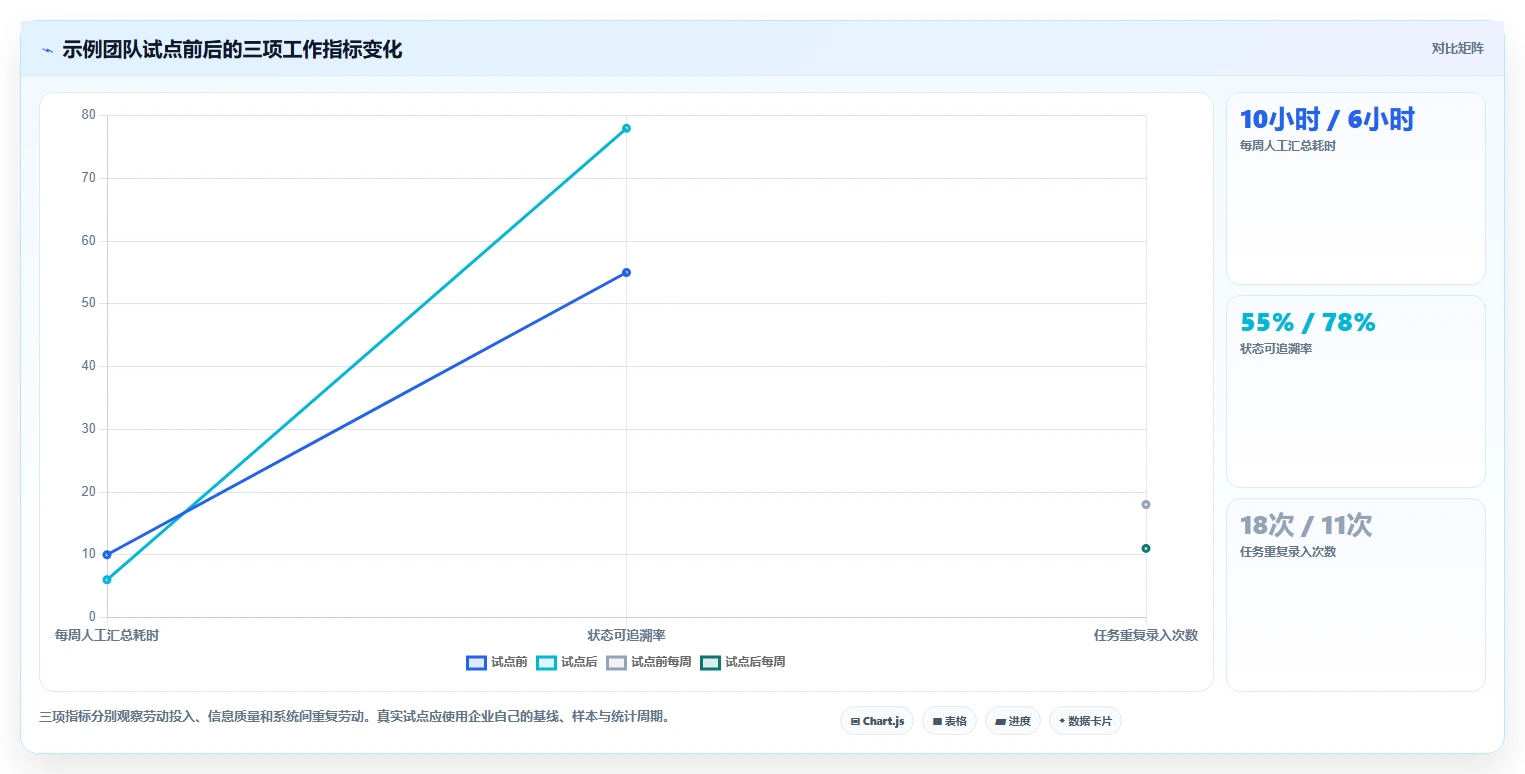Click the gray data point at 18

(x=1146, y=504)
